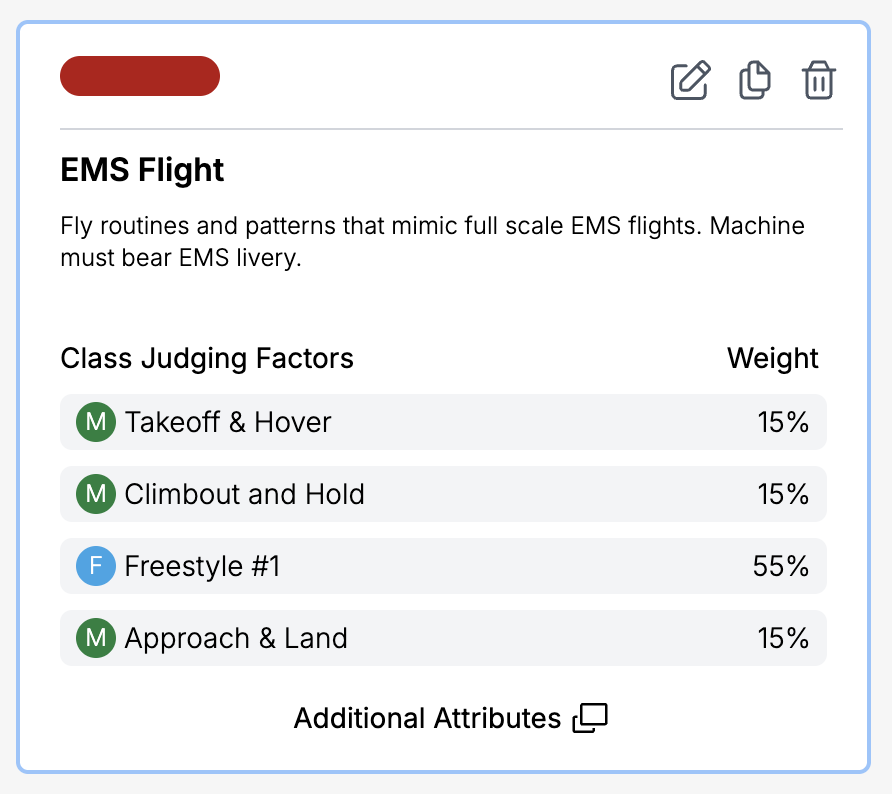Viewport: 892px width, 794px height.
Task: Open the Additional Attributes link
Action: [x=427, y=718]
